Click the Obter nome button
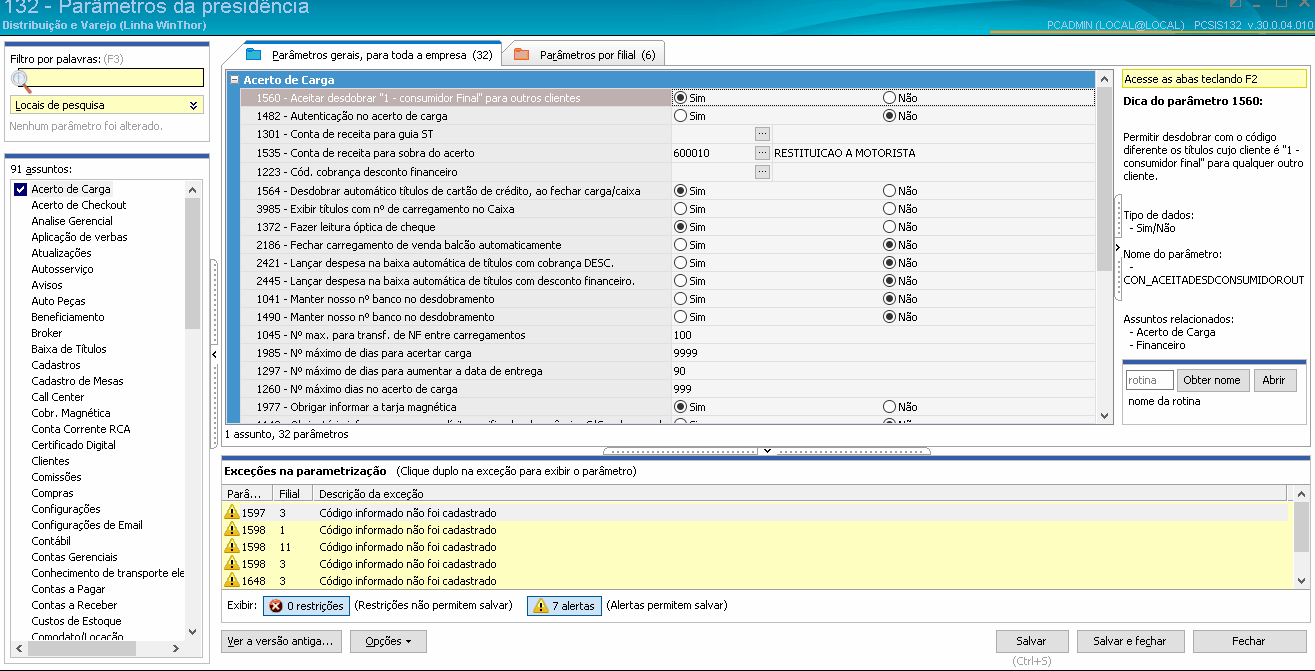This screenshot has height=671, width=1315. pos(1211,380)
